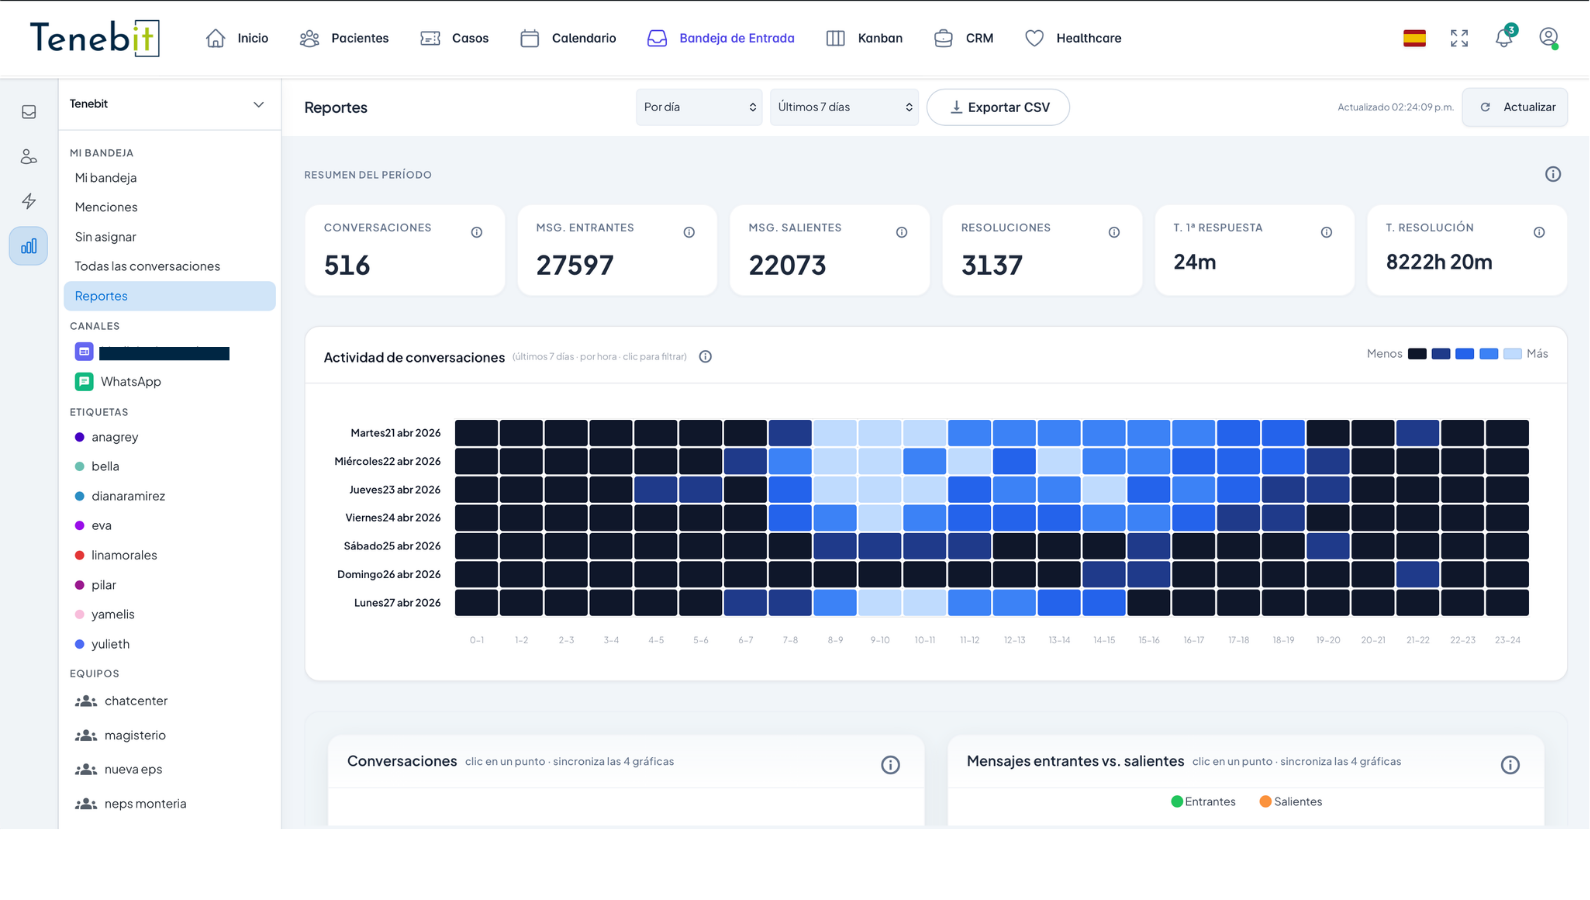1590x900 pixels.
Task: Open the Últimos 7 días range dropdown
Action: (844, 107)
